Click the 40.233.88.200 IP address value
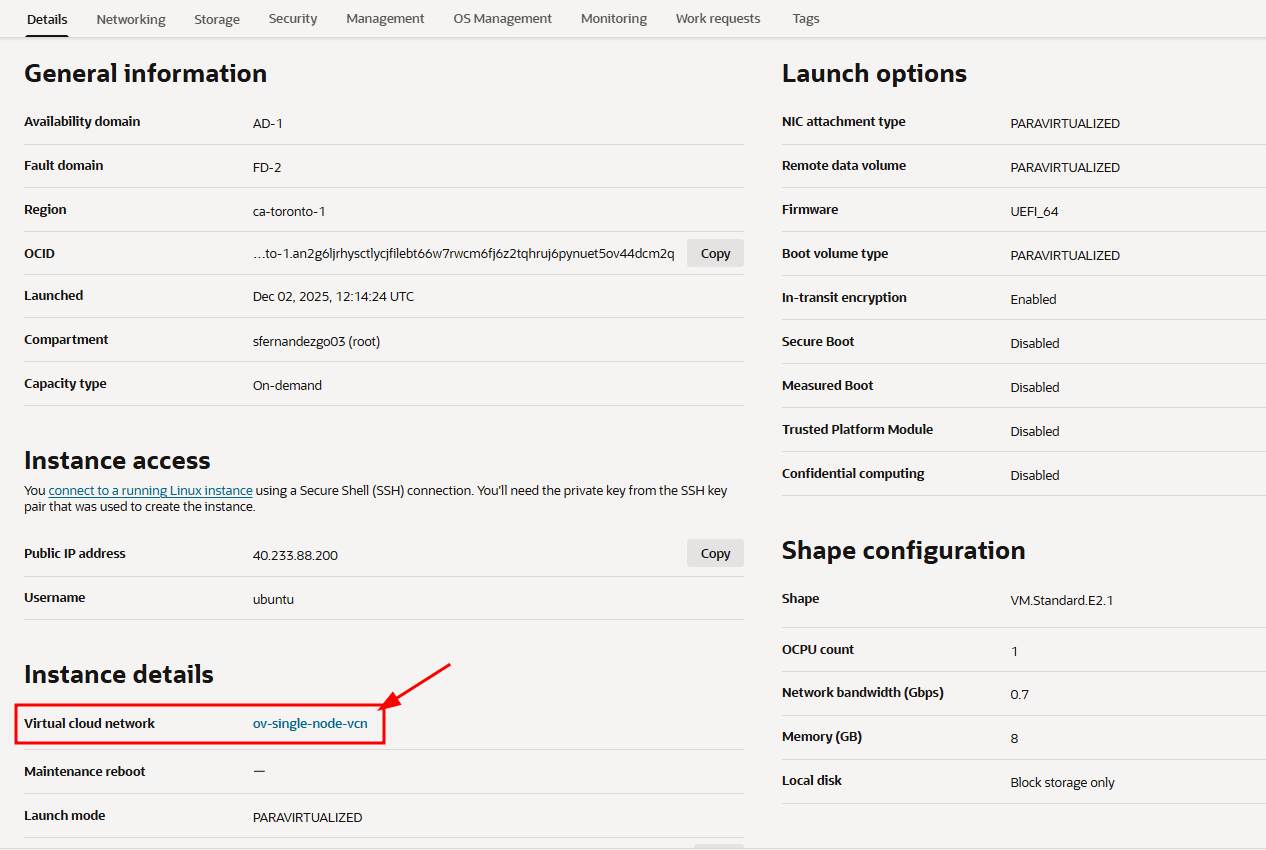 pyautogui.click(x=295, y=555)
